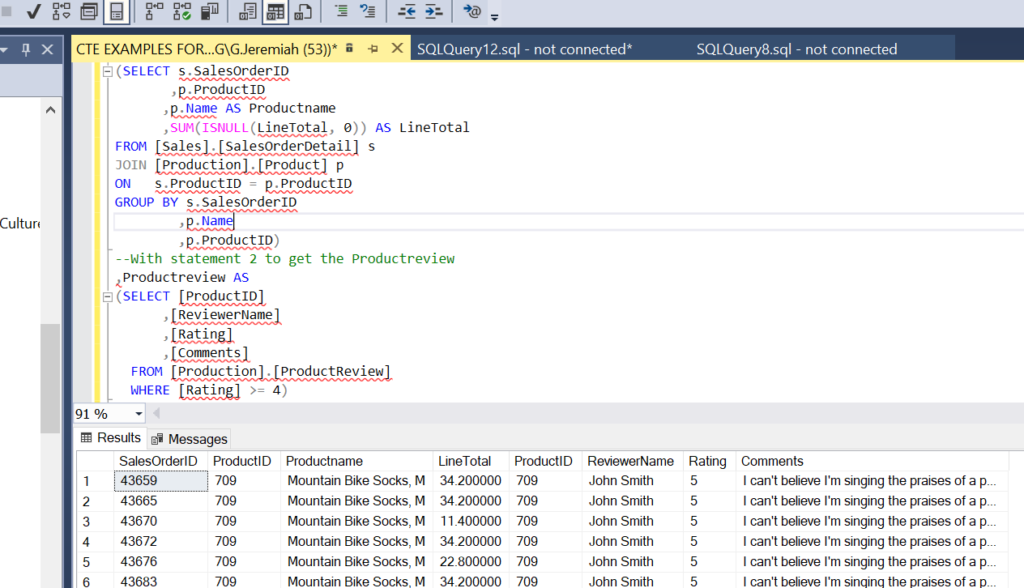Viewport: 1024px width, 588px height.
Task: Toggle Include Actual Execution Plan
Action: pos(154,12)
